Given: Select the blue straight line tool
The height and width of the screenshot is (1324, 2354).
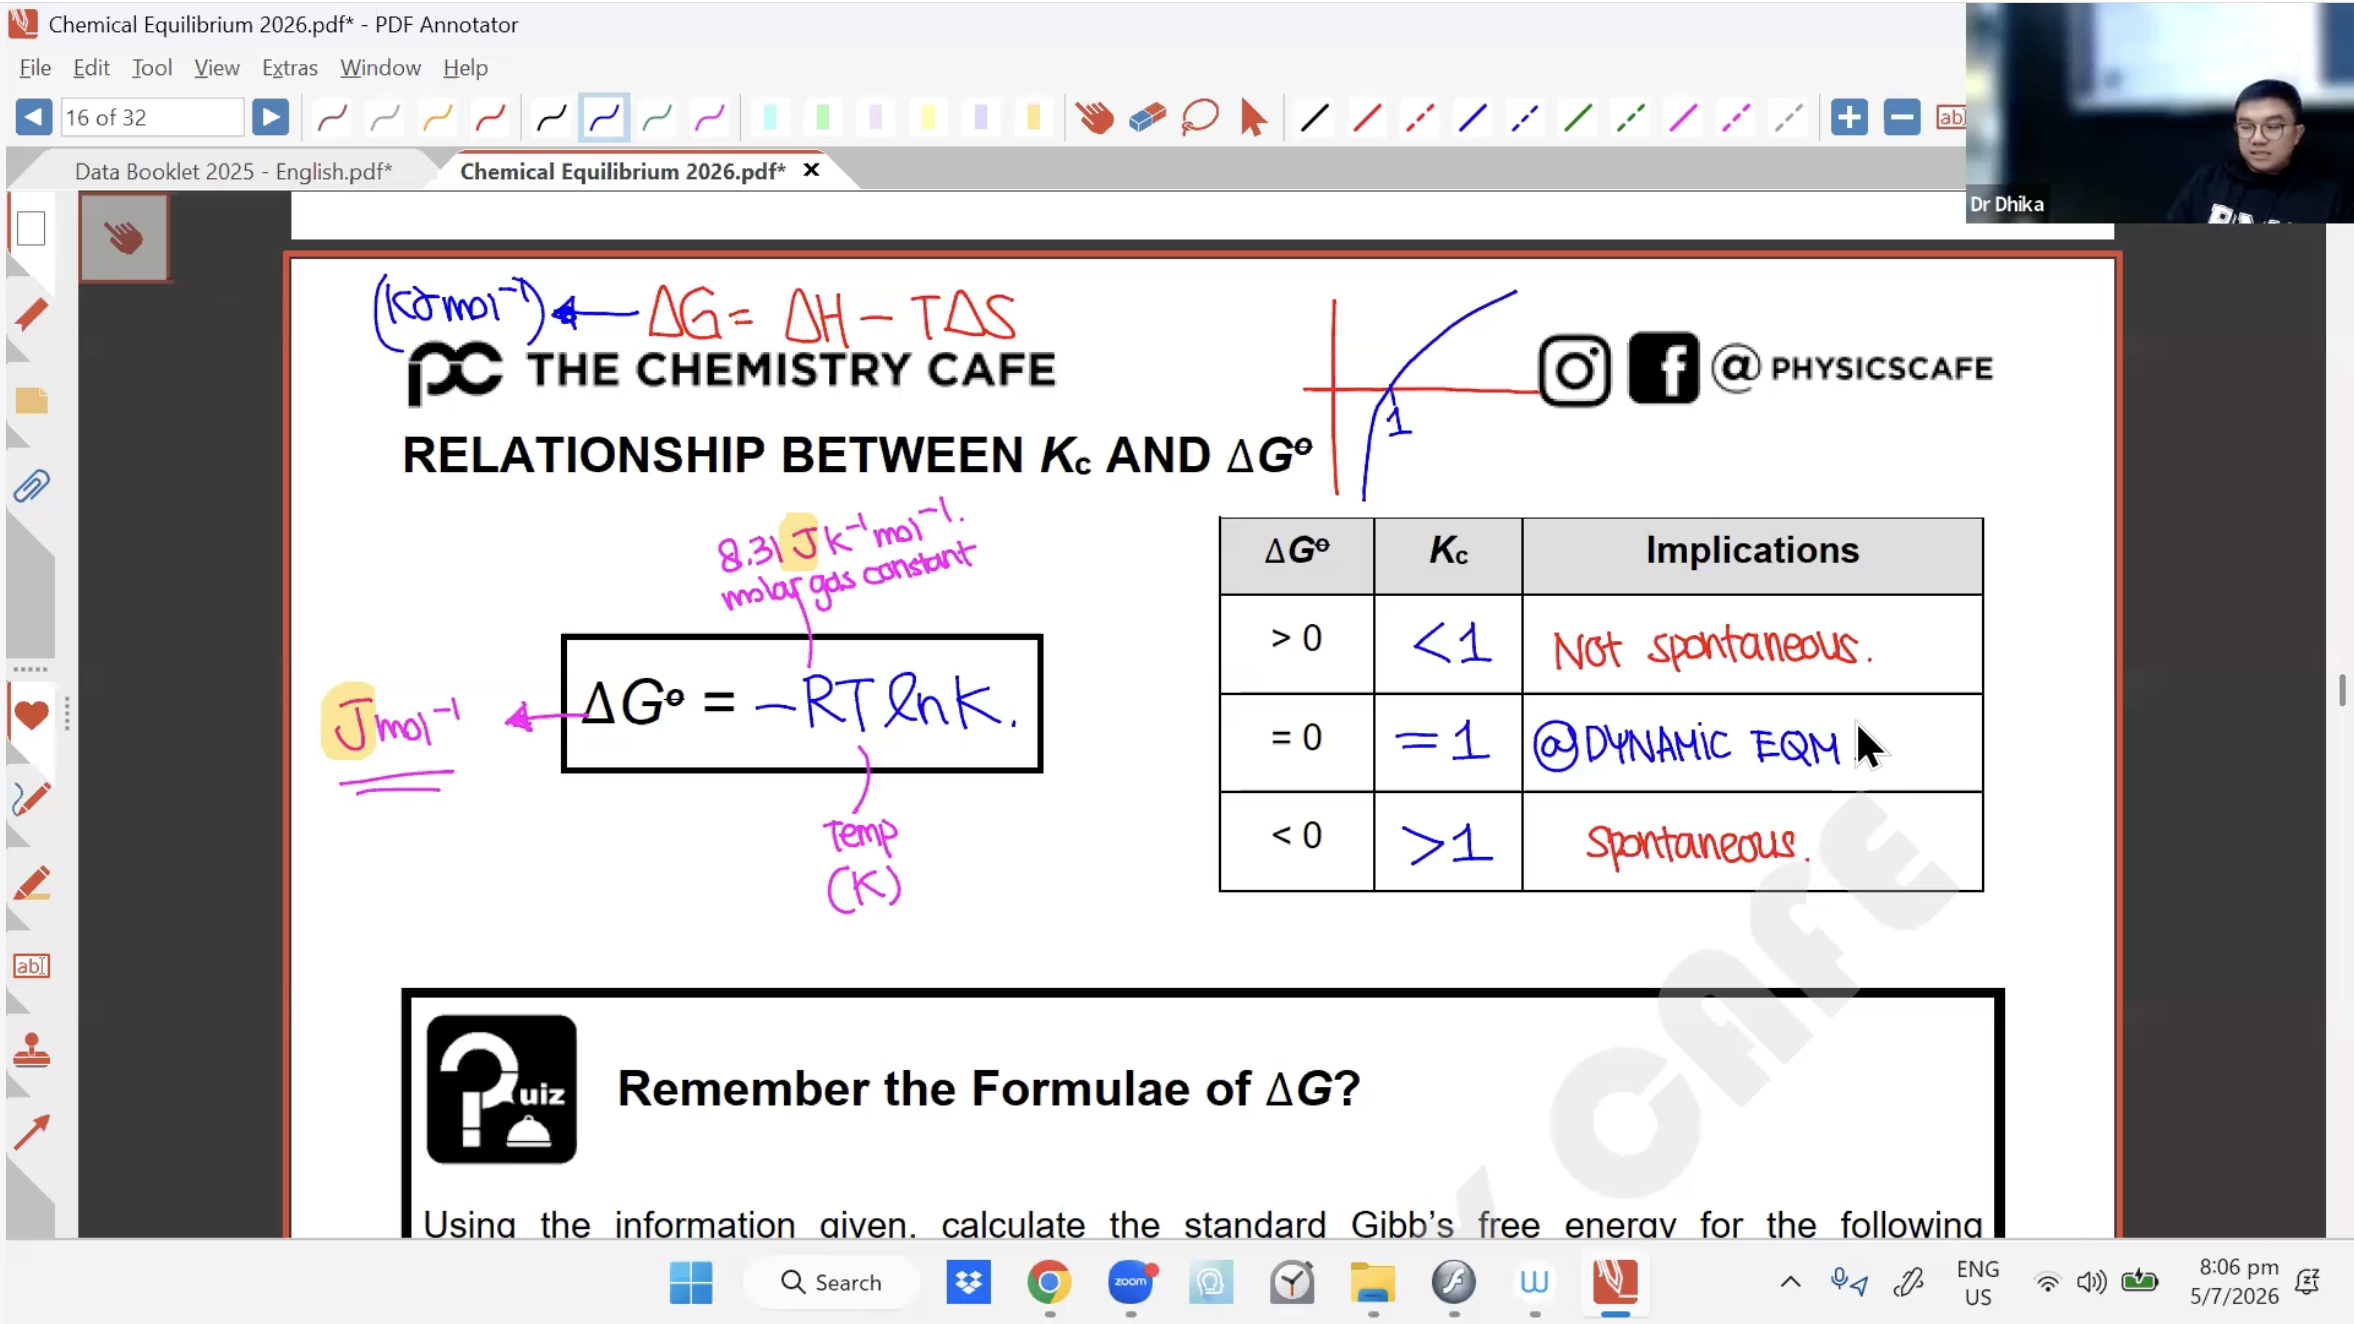Looking at the screenshot, I should 1472,118.
